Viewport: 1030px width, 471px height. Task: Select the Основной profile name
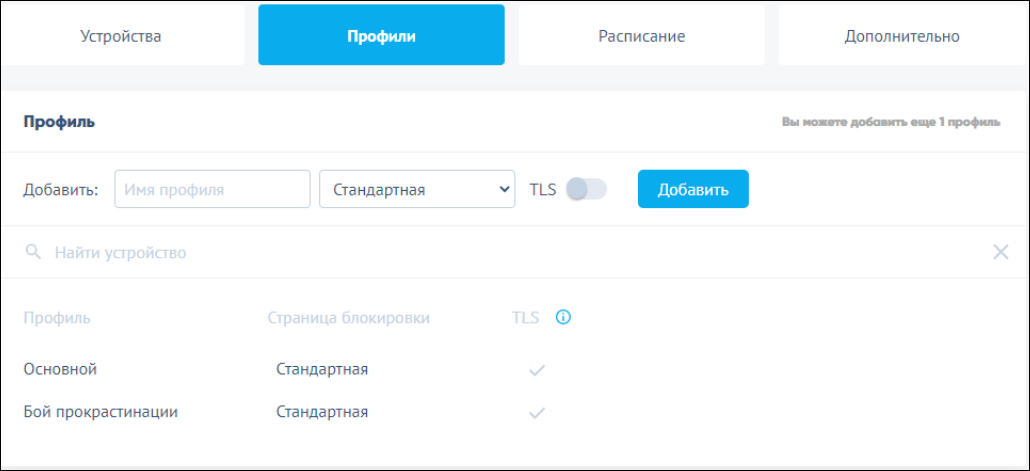[x=60, y=369]
